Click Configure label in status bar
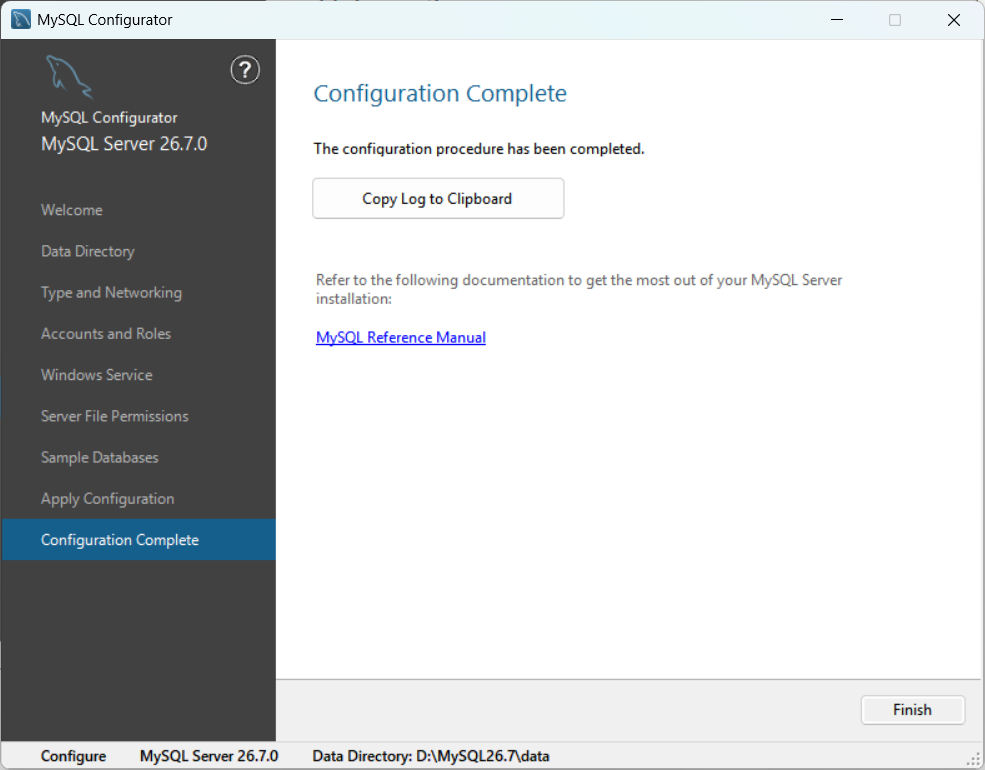Screen dimensions: 985x770 [73, 756]
